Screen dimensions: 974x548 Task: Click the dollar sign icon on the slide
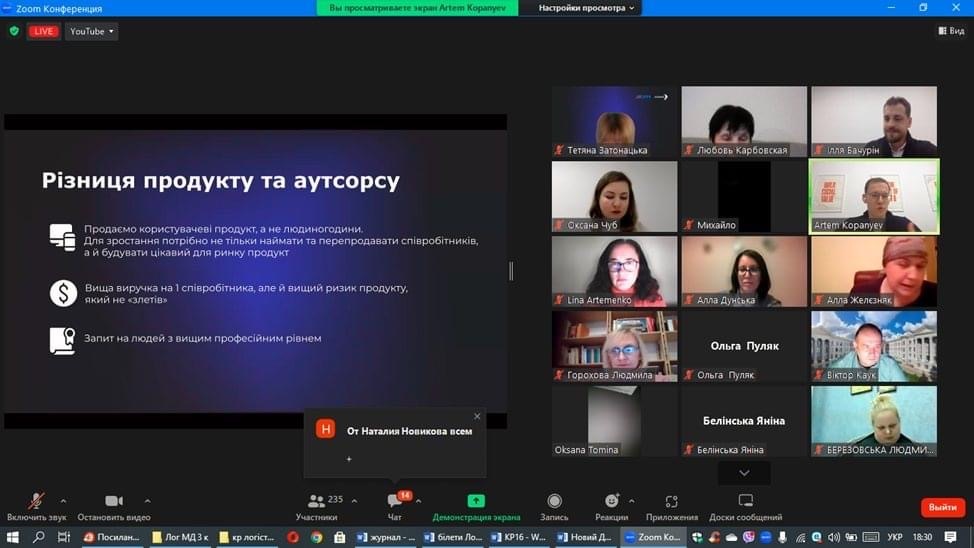click(63, 293)
